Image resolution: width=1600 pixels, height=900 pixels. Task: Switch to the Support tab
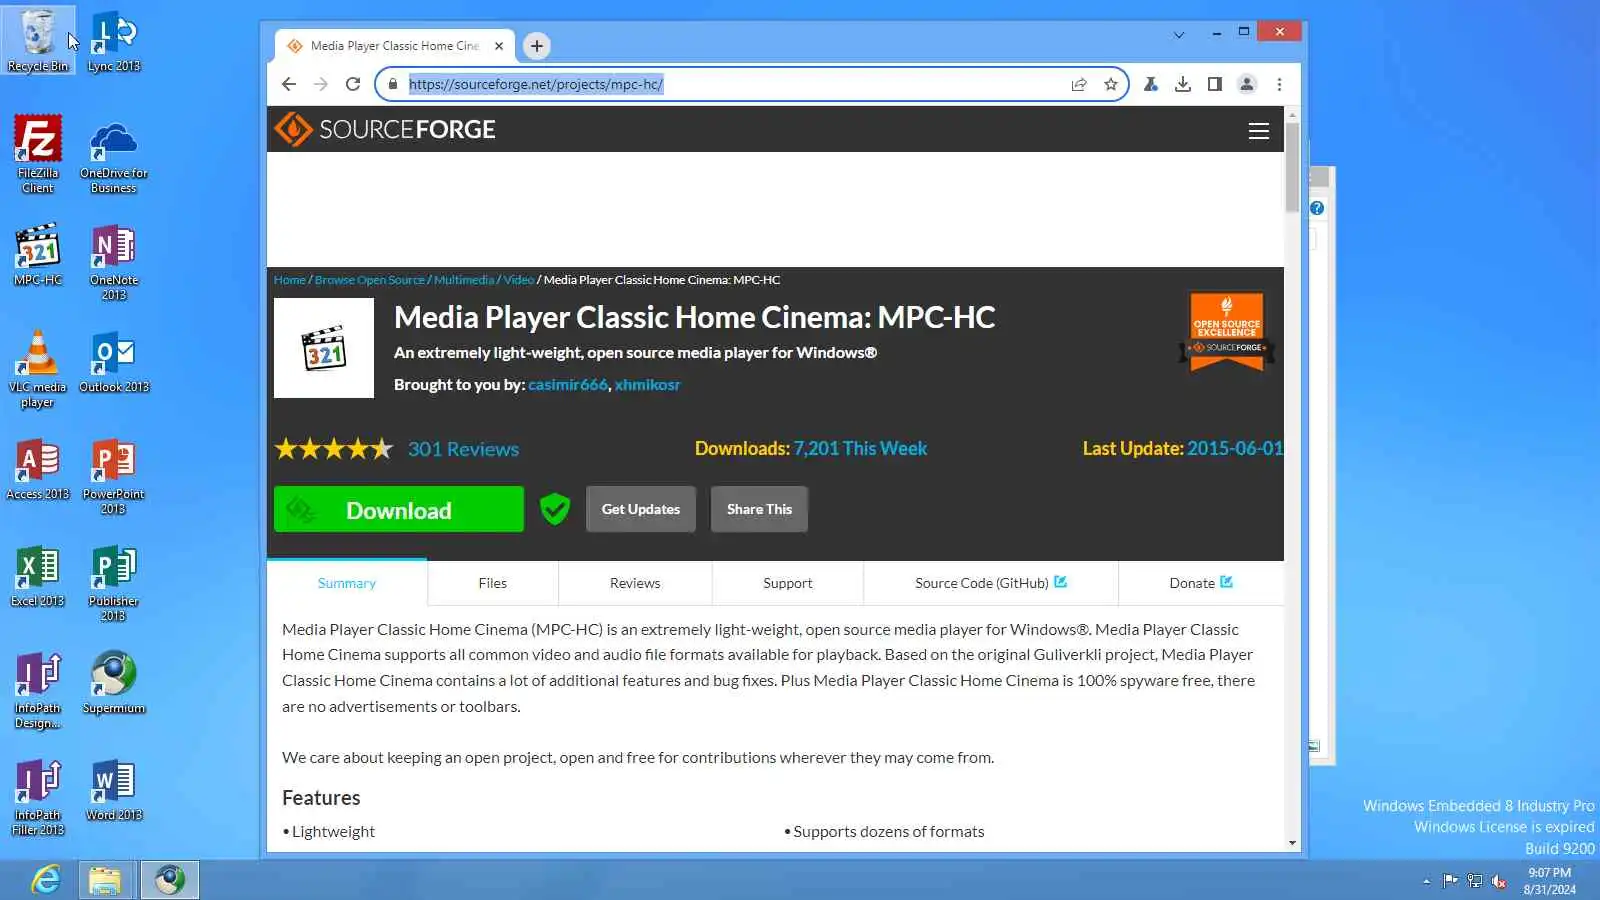[x=788, y=583]
